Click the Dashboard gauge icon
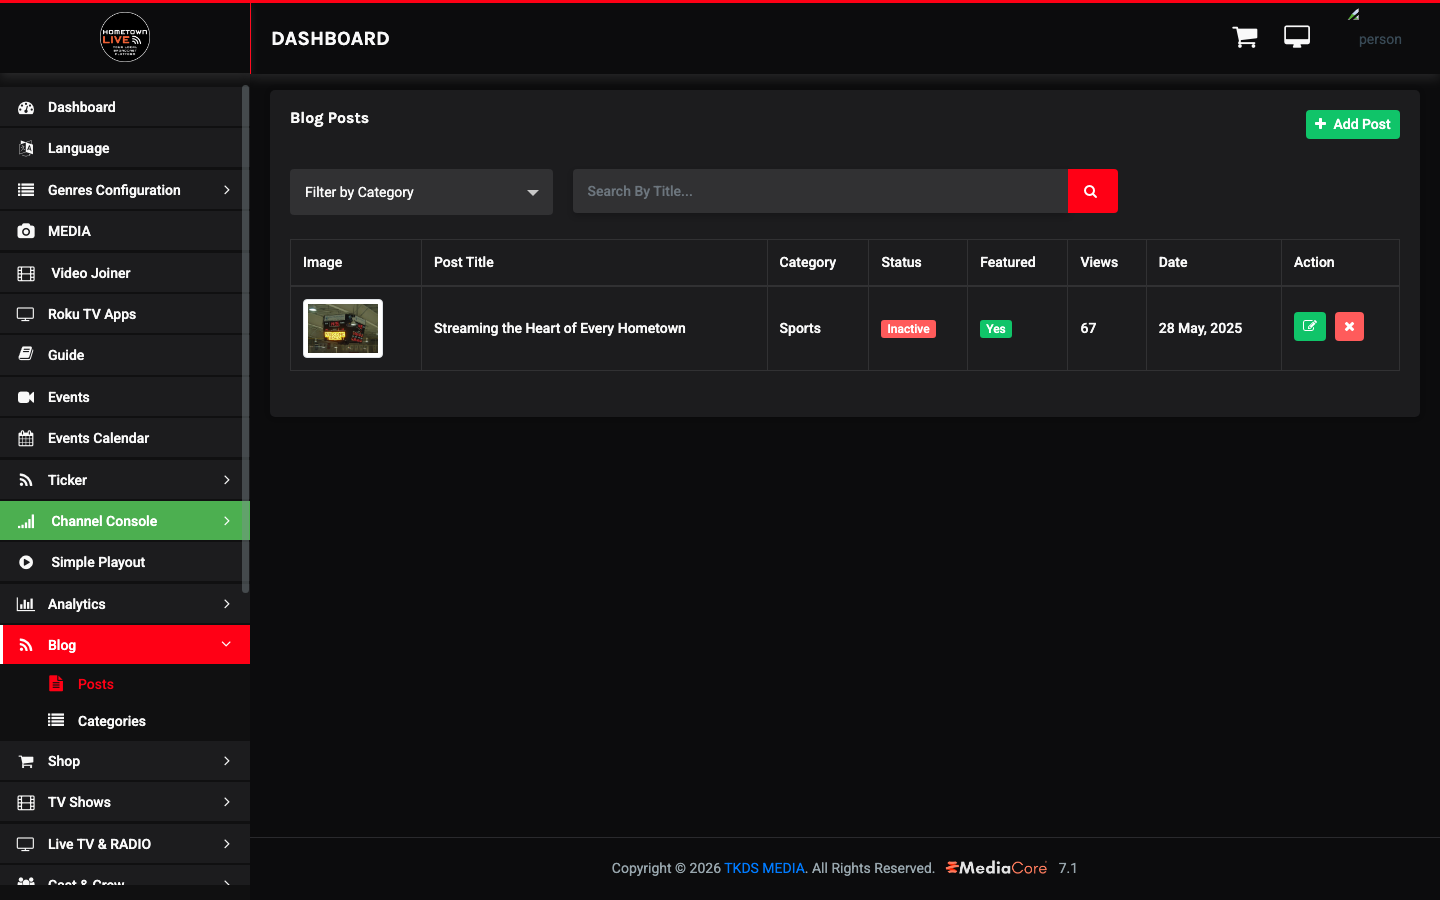The image size is (1440, 900). click(26, 107)
